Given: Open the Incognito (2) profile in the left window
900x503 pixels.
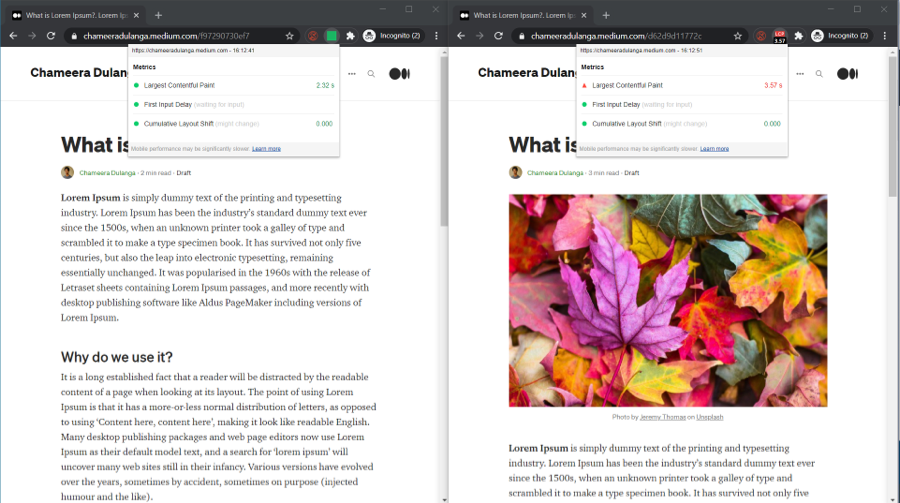Looking at the screenshot, I should click(393, 36).
